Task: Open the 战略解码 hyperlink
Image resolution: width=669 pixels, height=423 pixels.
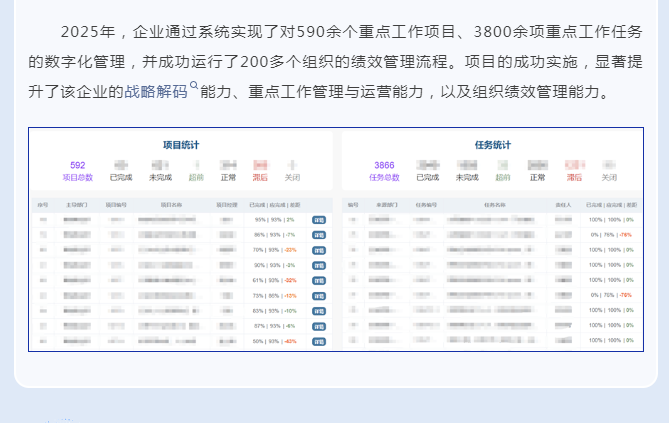Action: (155, 92)
